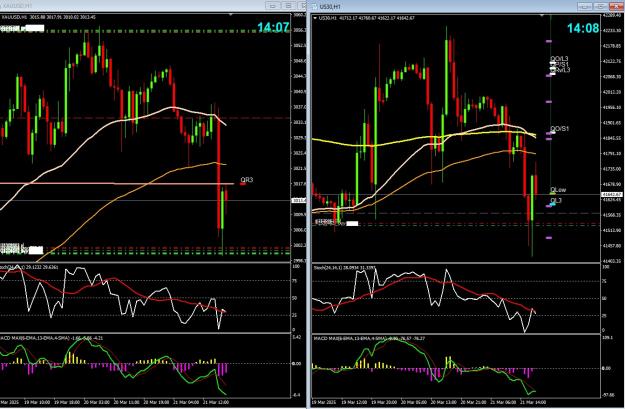The width and height of the screenshot is (625, 409).
Task: Click the US30,H1 chart window icon
Action: (x=314, y=6)
